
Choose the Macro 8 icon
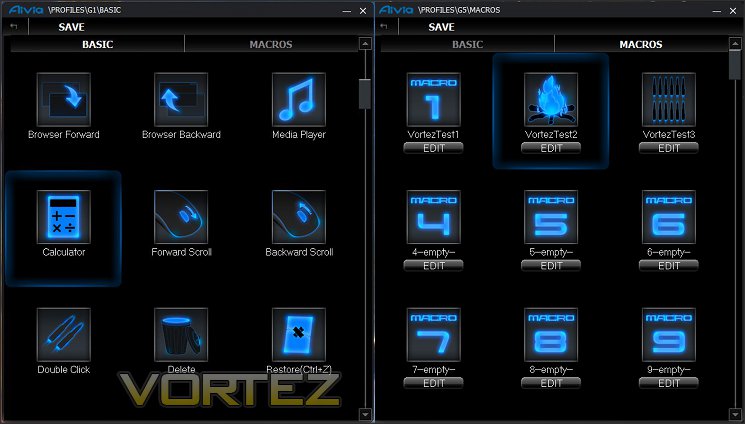[551, 335]
